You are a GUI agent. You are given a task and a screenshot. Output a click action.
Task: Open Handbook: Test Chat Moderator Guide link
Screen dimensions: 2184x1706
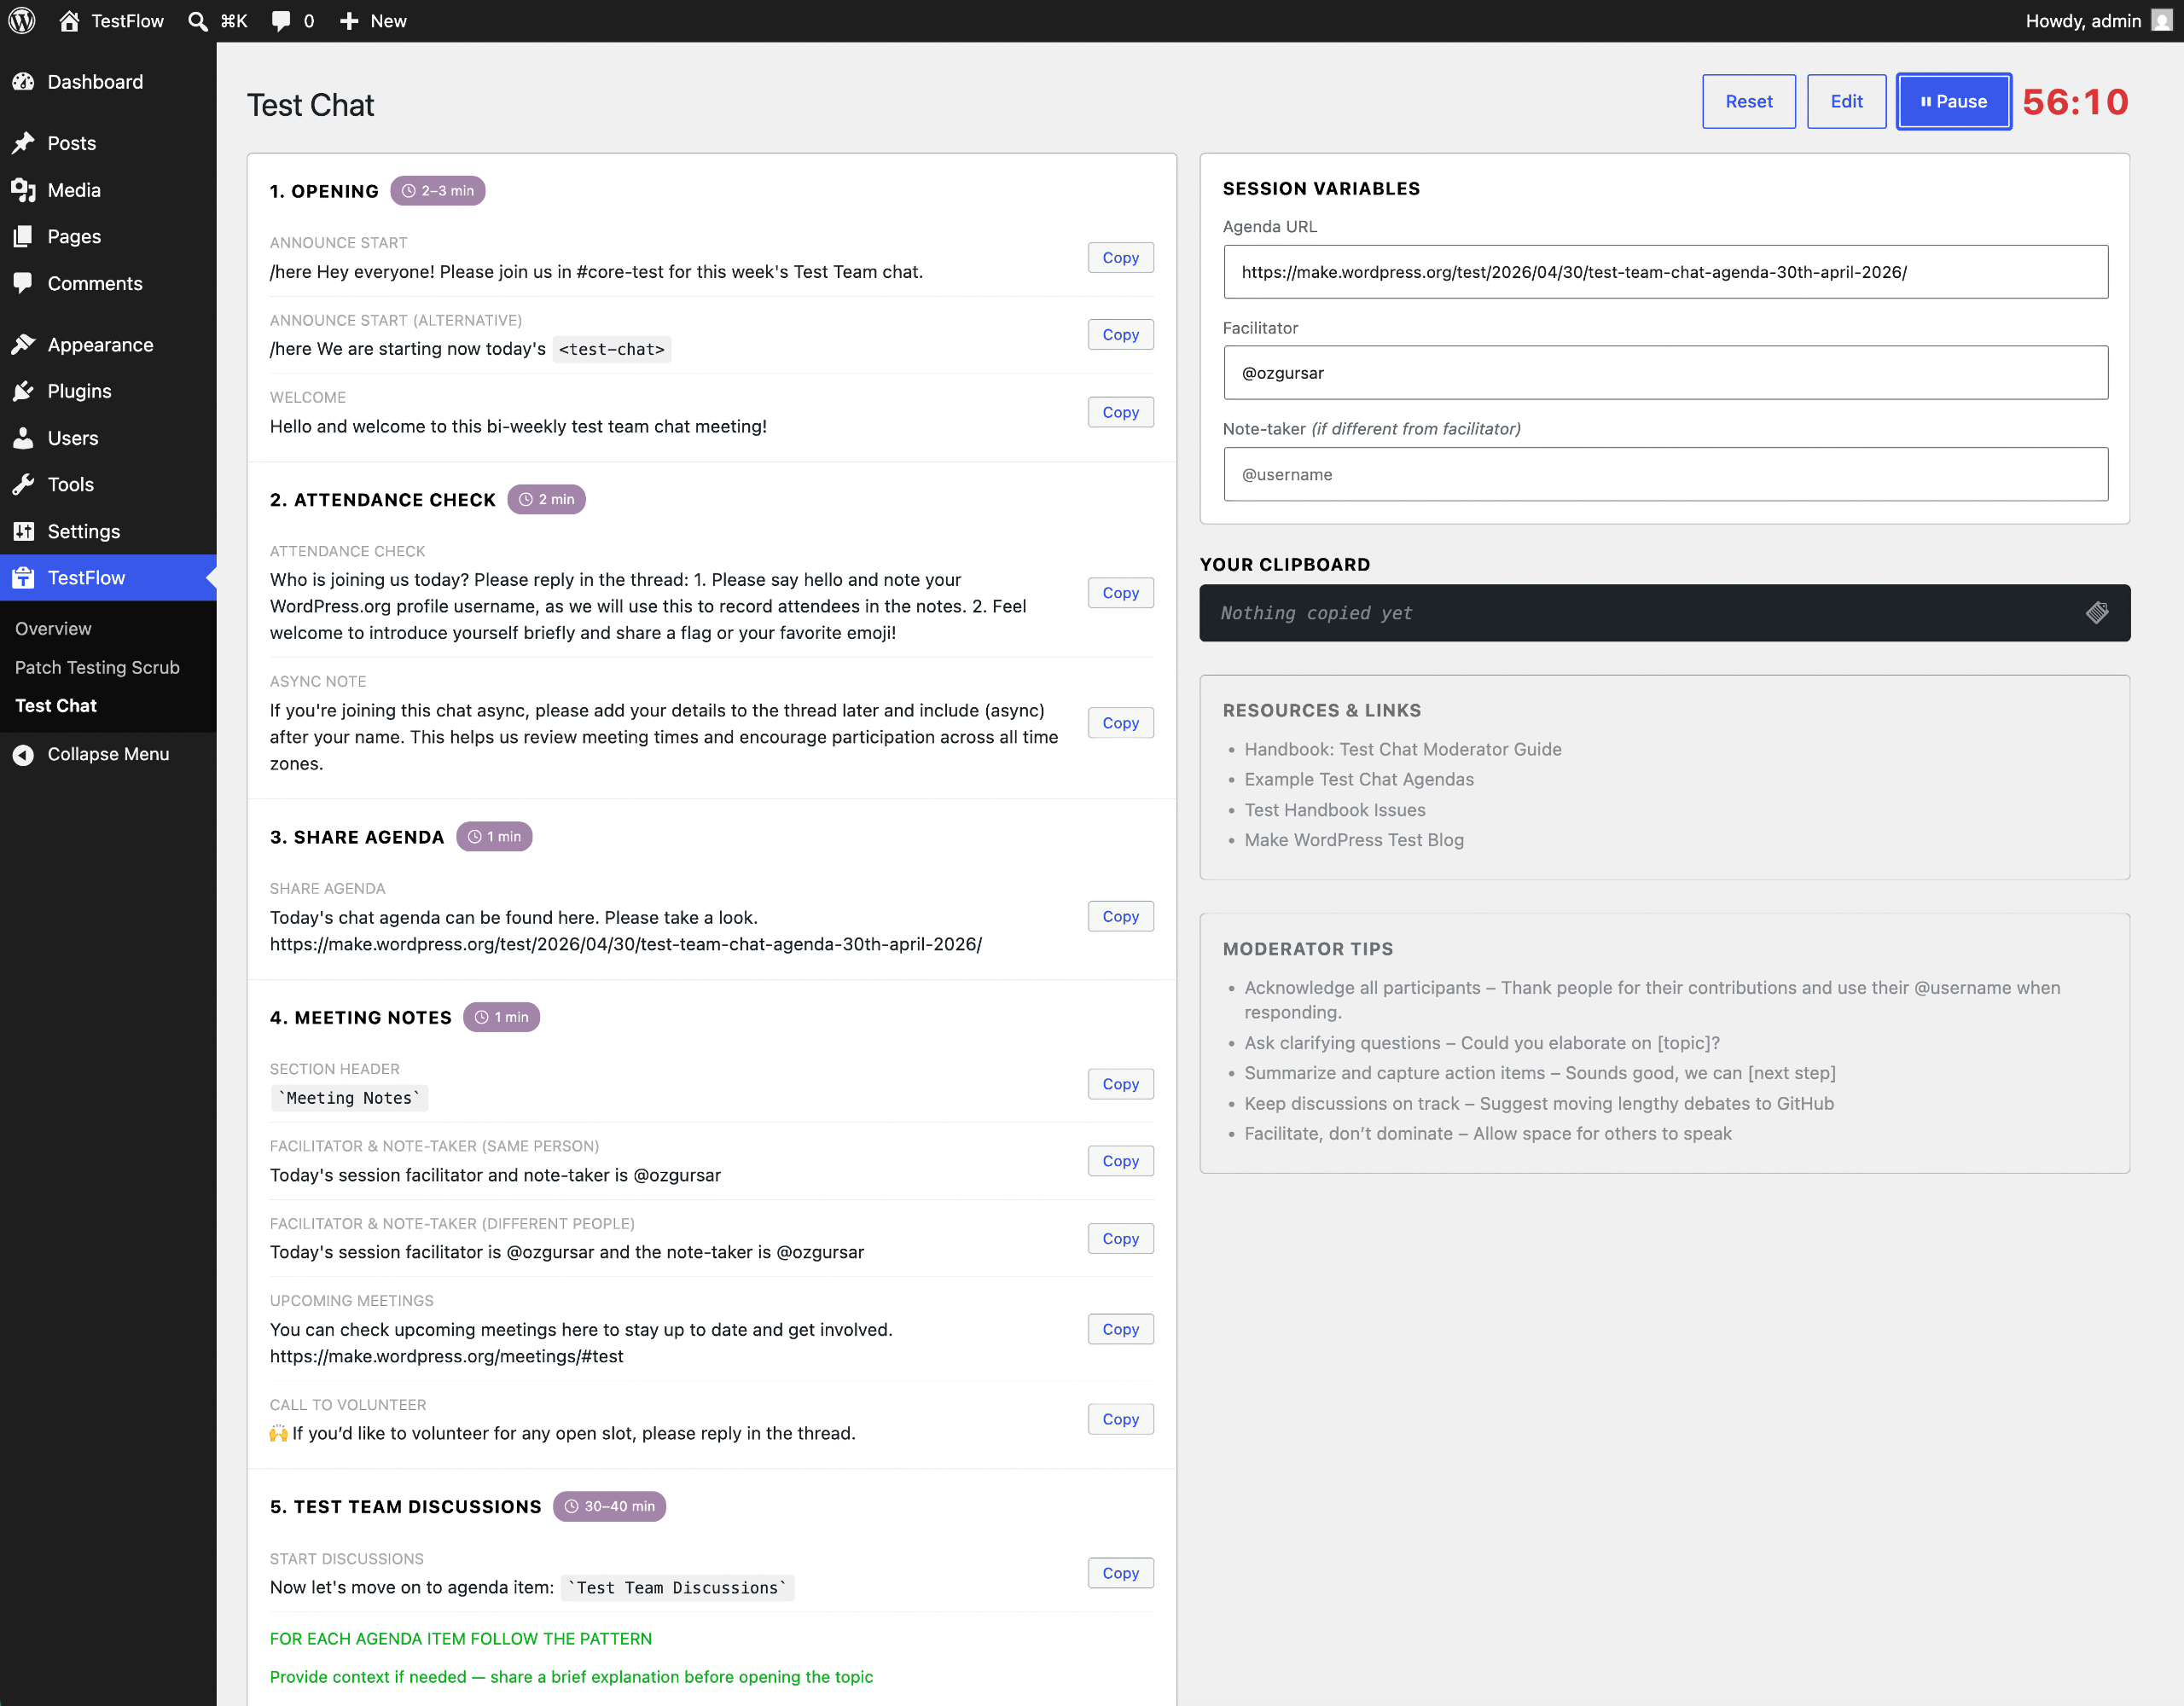point(1402,749)
